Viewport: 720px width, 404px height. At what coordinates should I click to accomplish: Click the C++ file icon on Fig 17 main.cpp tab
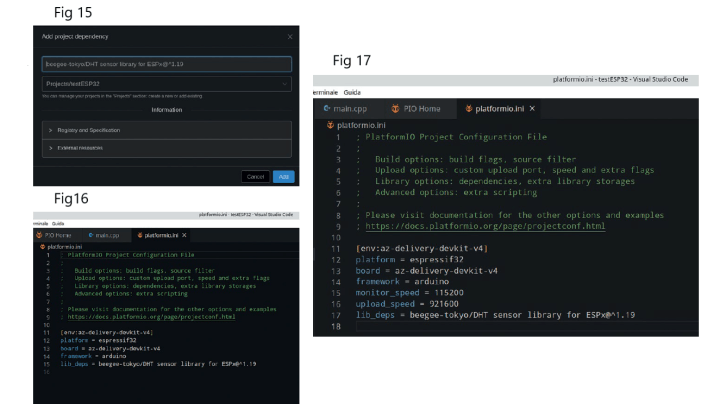click(326, 108)
